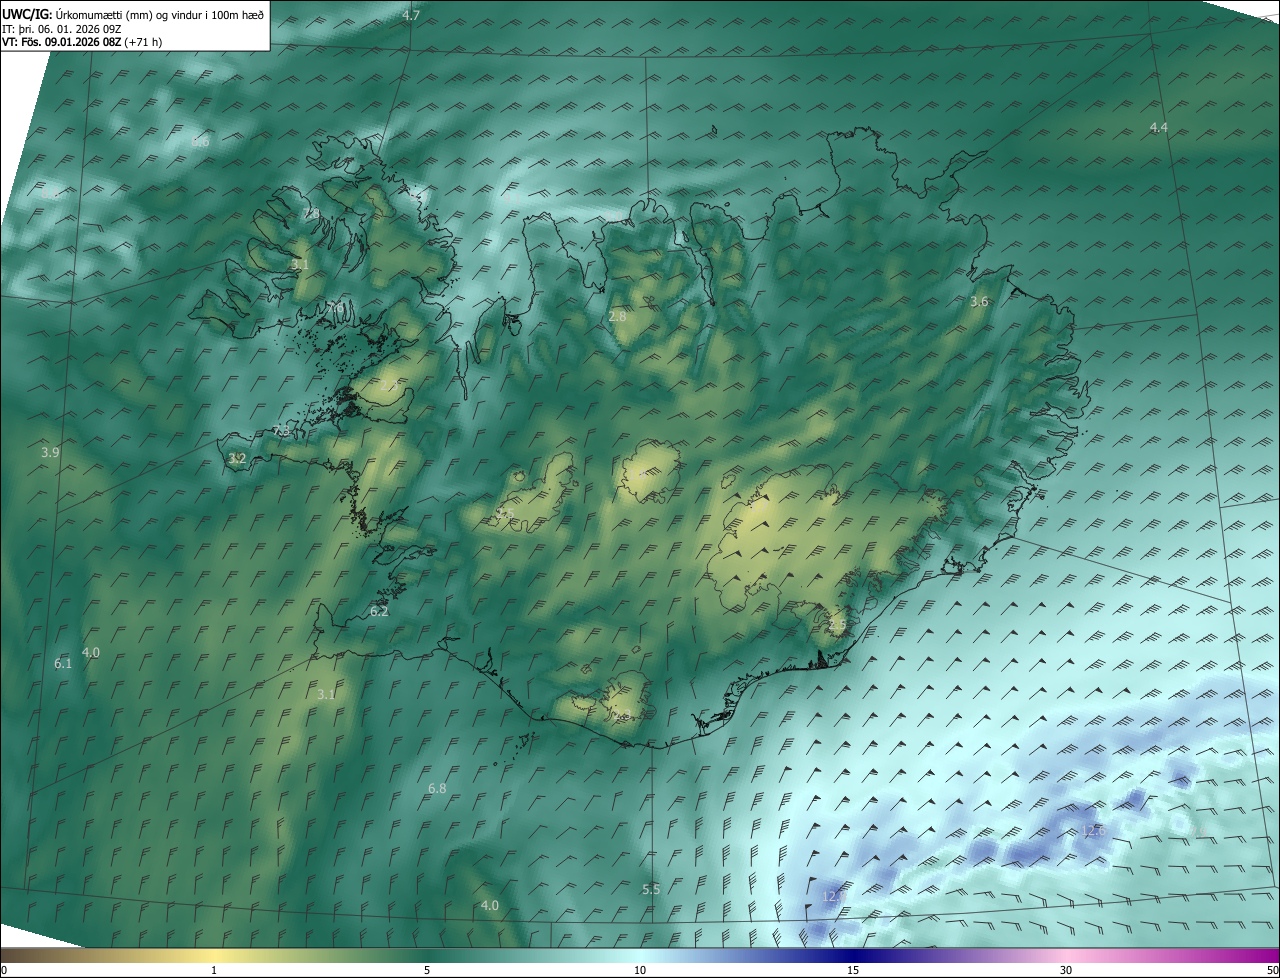
Task: Click the '30' tick label on the color scale
Action: click(1066, 971)
